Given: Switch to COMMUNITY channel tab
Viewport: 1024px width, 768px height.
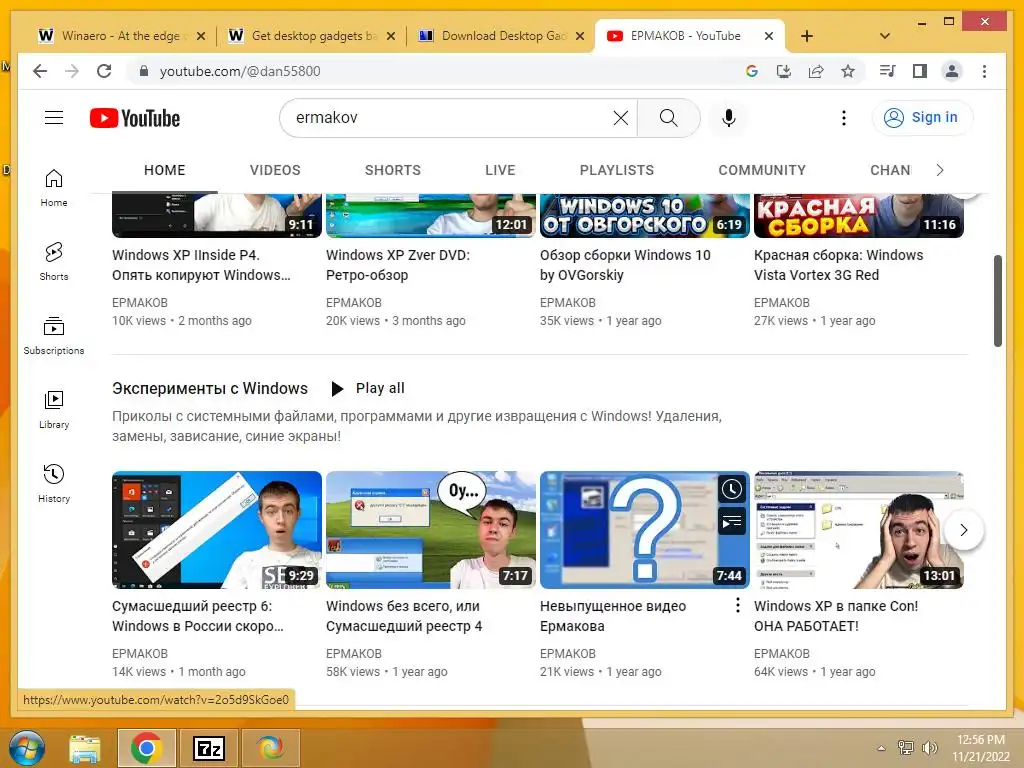Looking at the screenshot, I should [762, 170].
